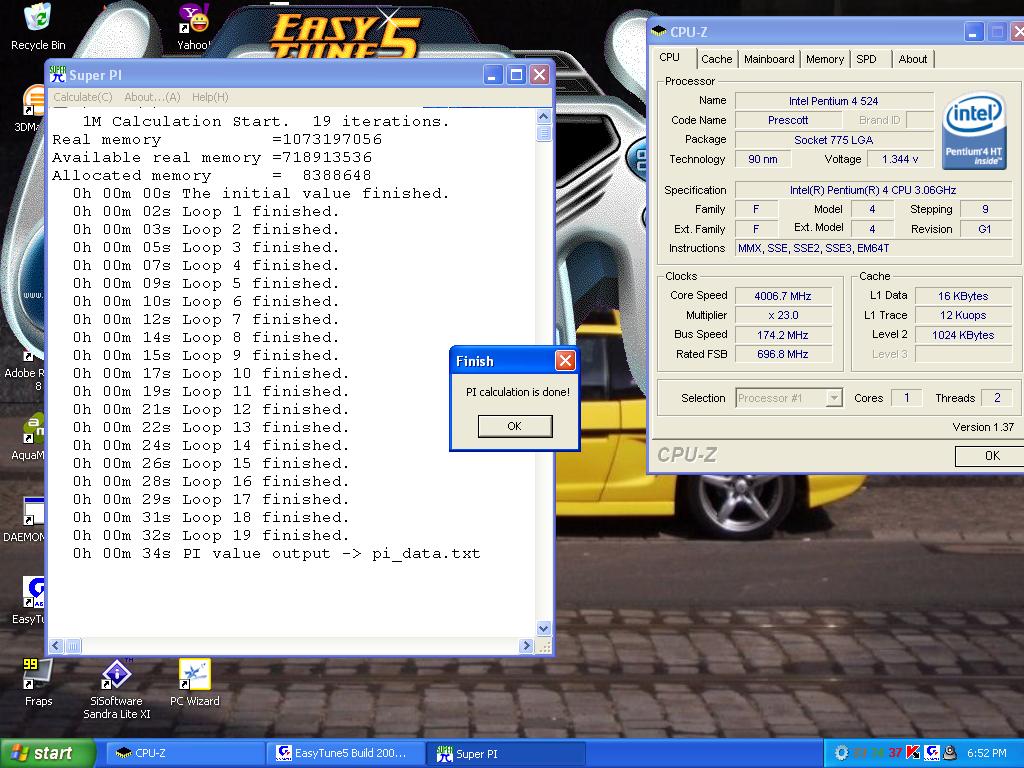This screenshot has width=1024, height=768.
Task: Switch to the Mainboard tab in CPU-Z
Action: coord(769,59)
